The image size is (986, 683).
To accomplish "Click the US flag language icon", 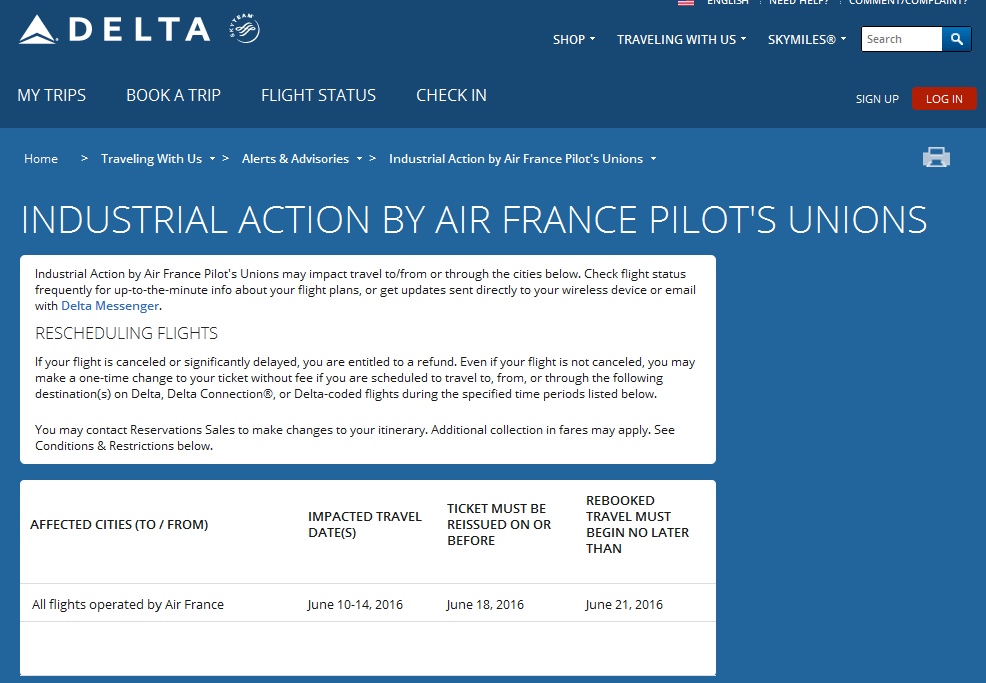I will coord(686,2).
